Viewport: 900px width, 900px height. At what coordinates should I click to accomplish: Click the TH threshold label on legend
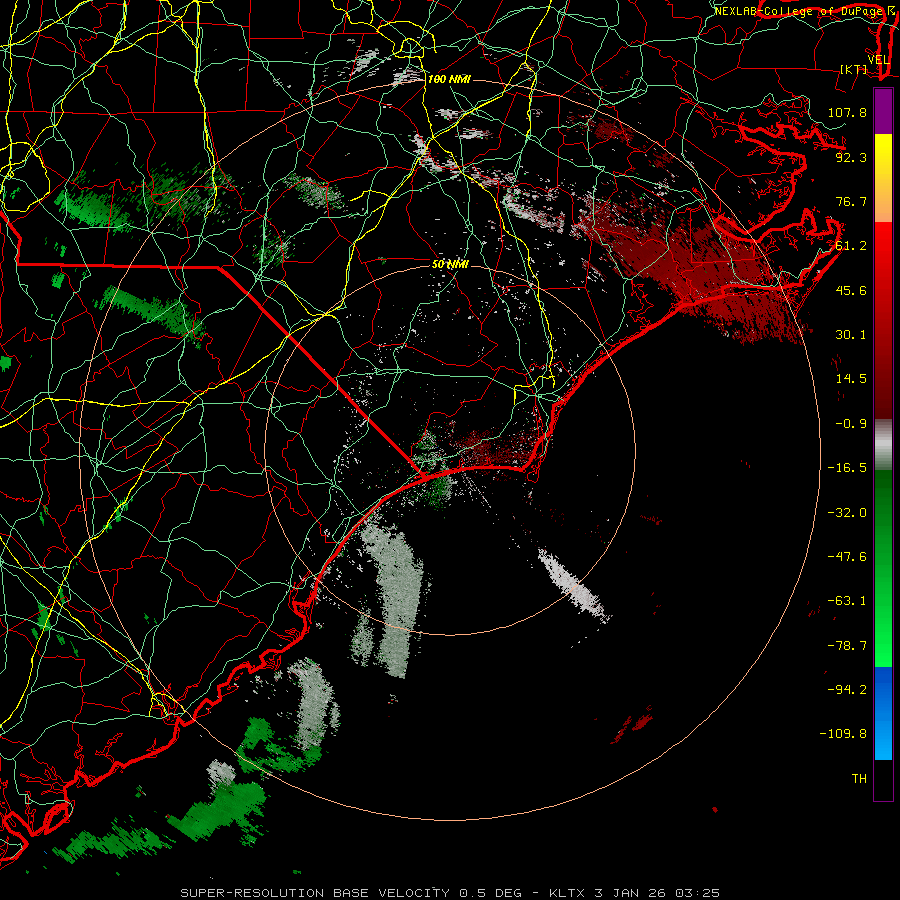859,779
